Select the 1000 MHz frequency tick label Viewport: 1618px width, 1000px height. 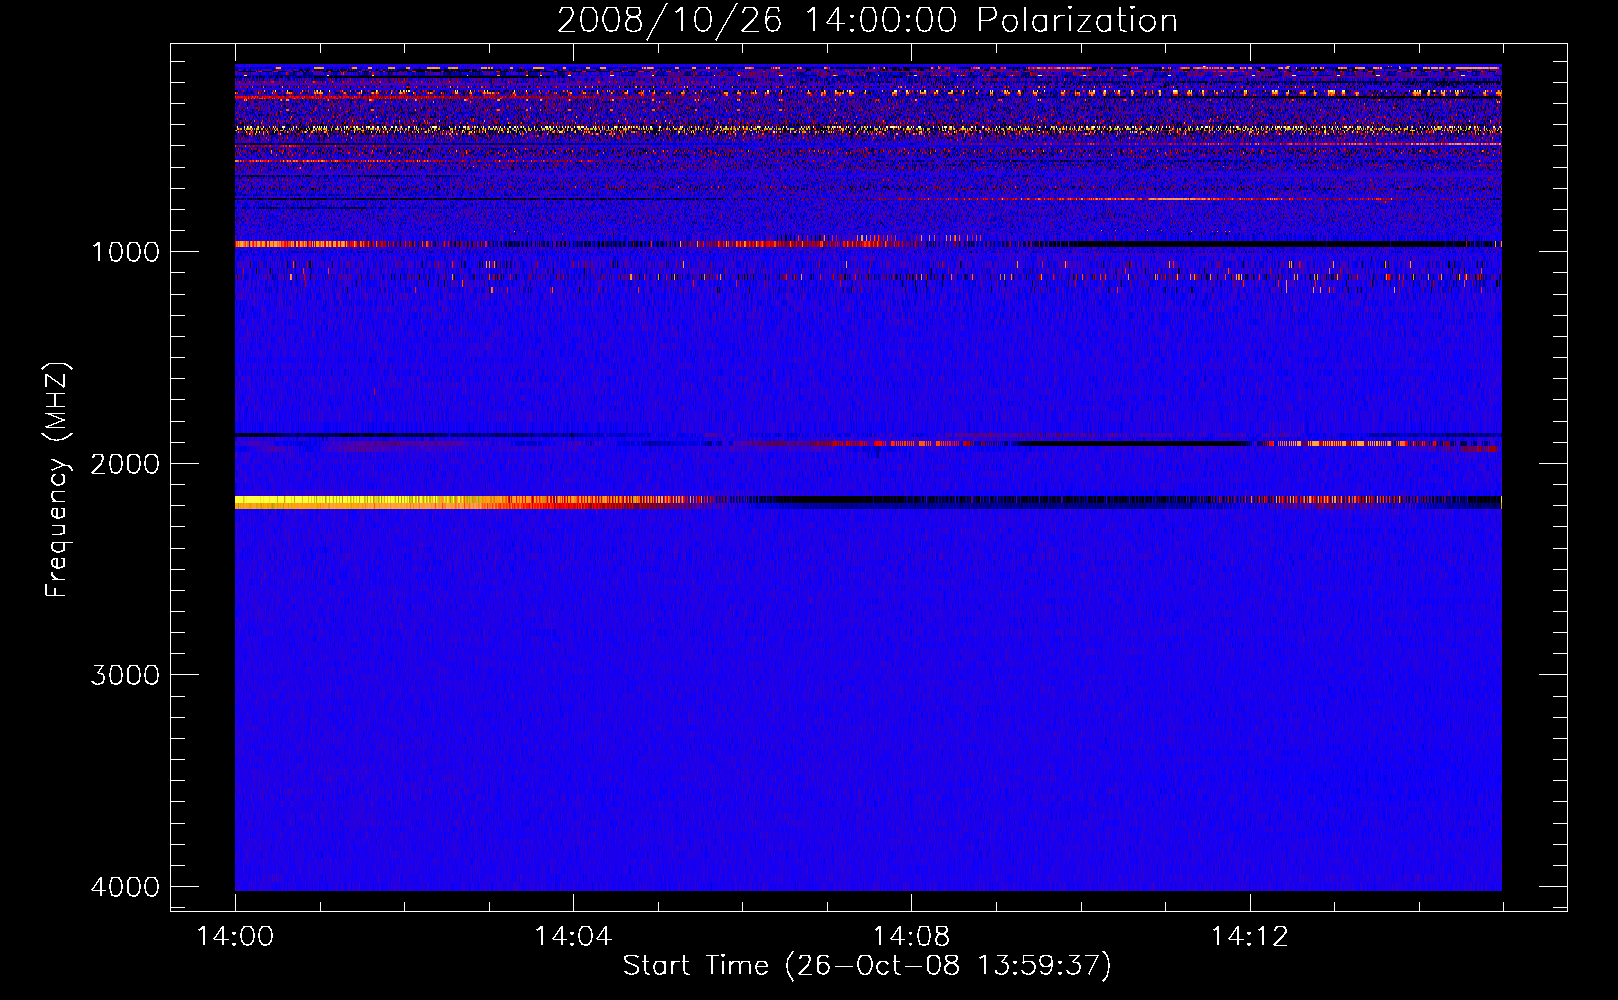coord(125,251)
